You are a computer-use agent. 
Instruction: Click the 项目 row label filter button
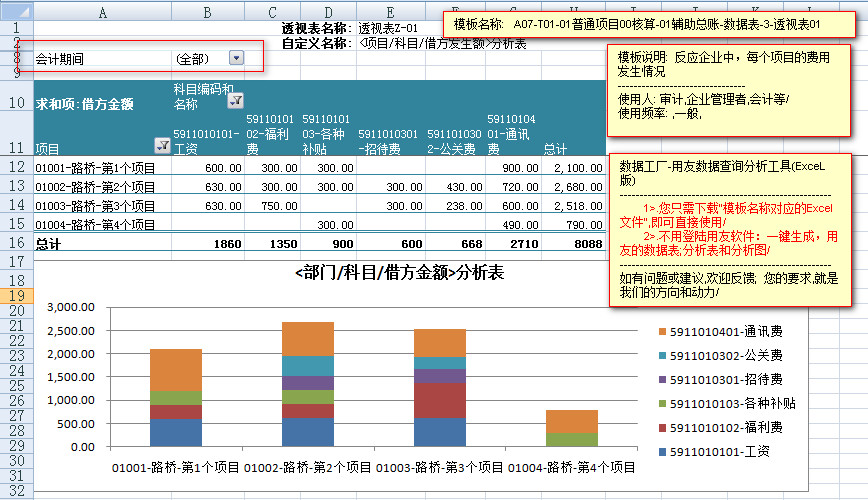[x=162, y=146]
